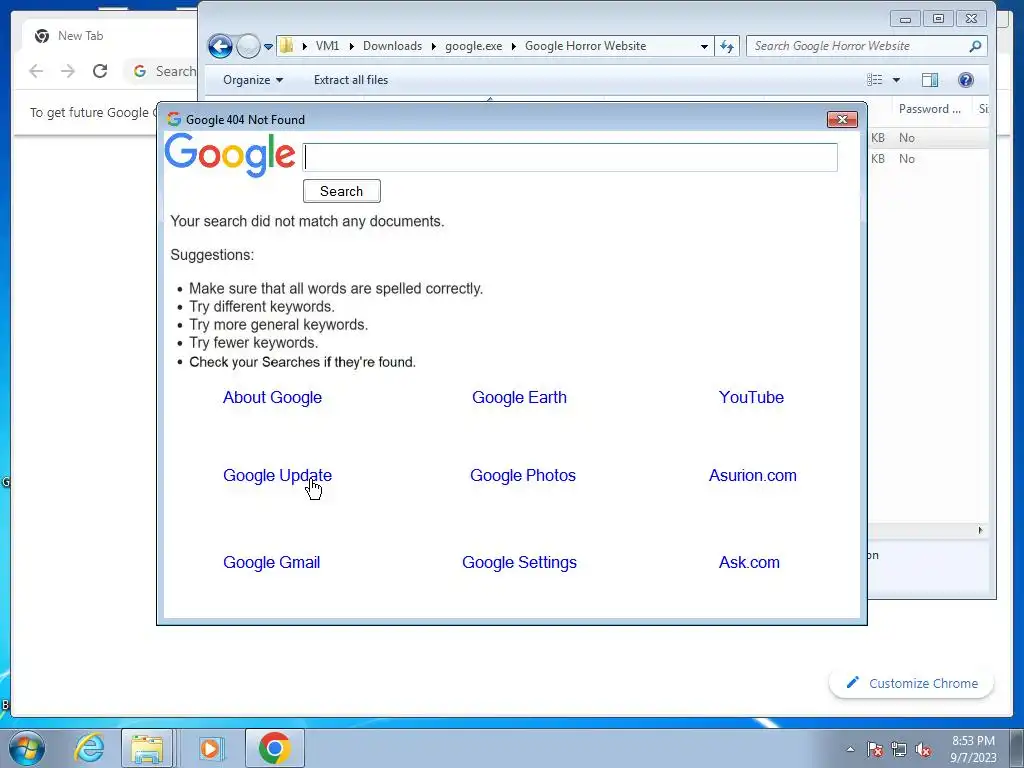Click the Google logo in 404 window
This screenshot has height=768, width=1024.
point(230,155)
